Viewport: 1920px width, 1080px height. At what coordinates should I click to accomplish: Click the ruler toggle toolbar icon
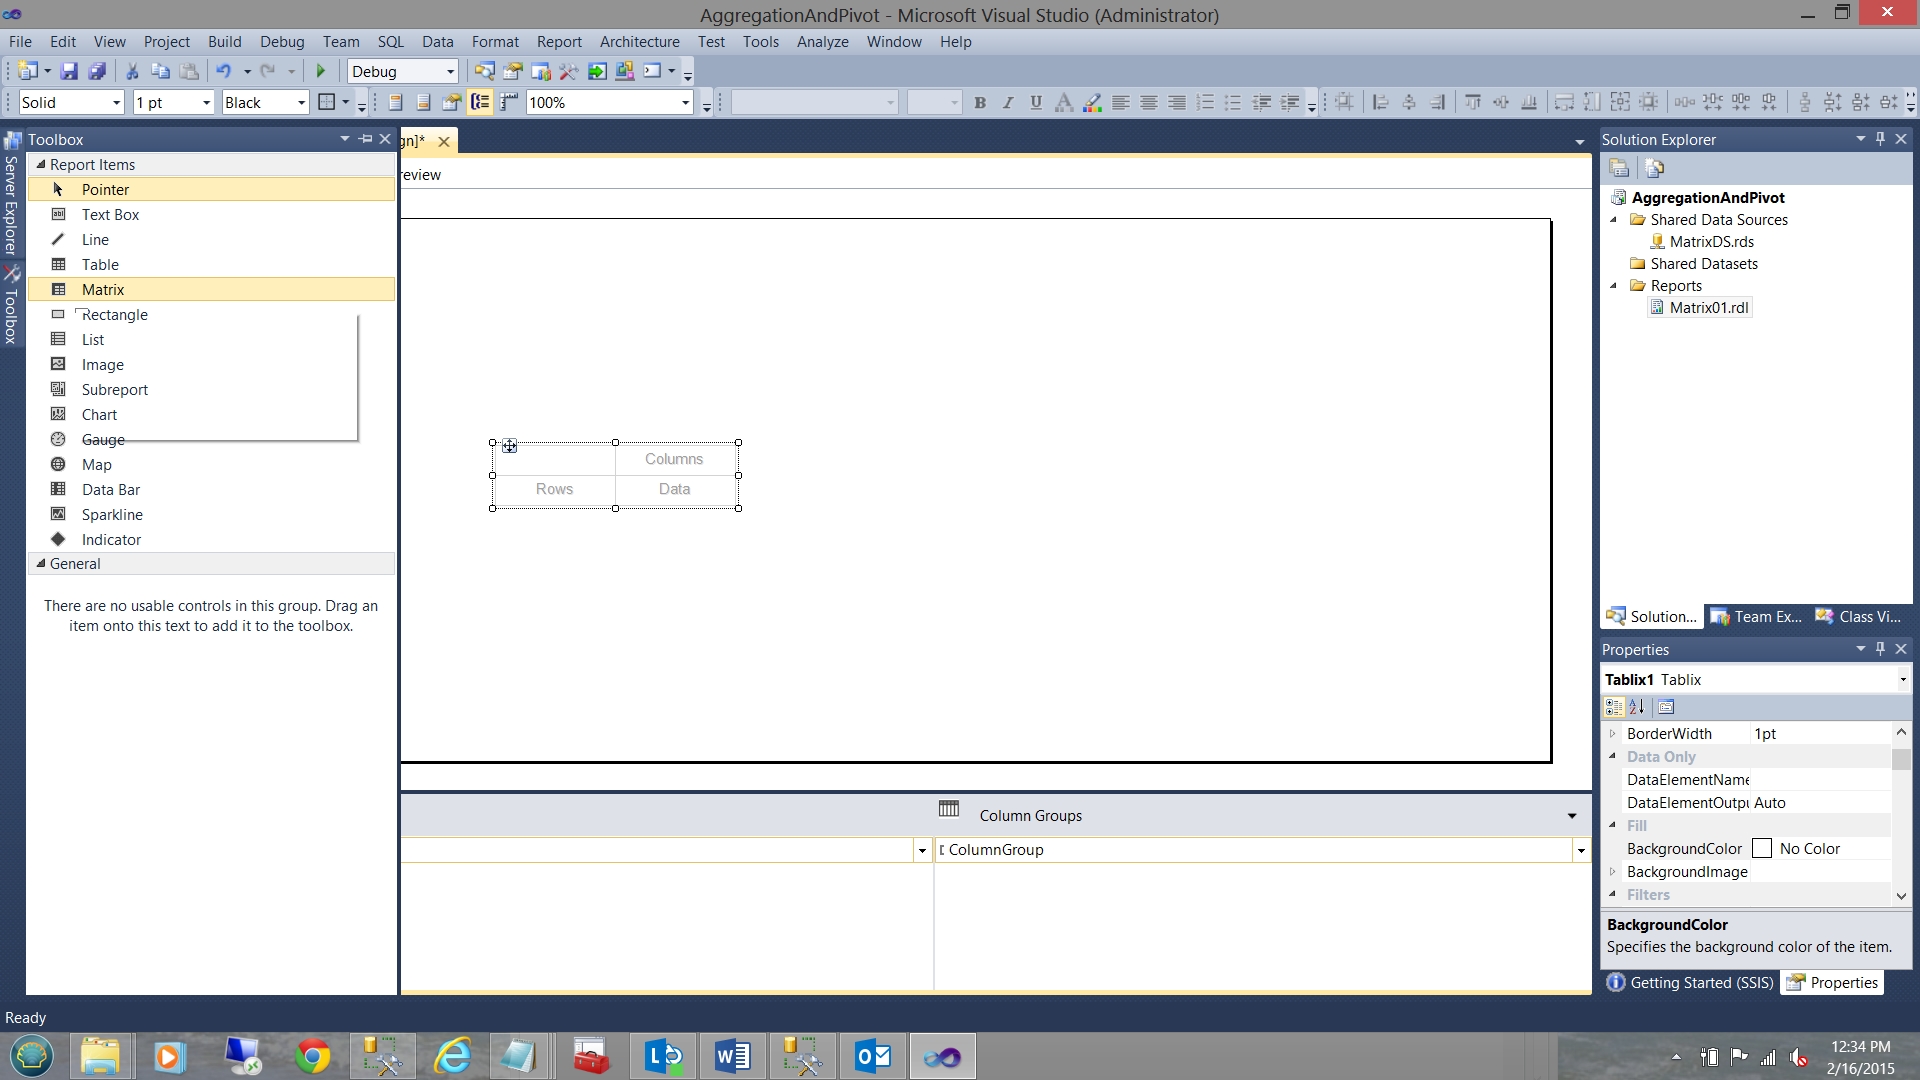509,102
